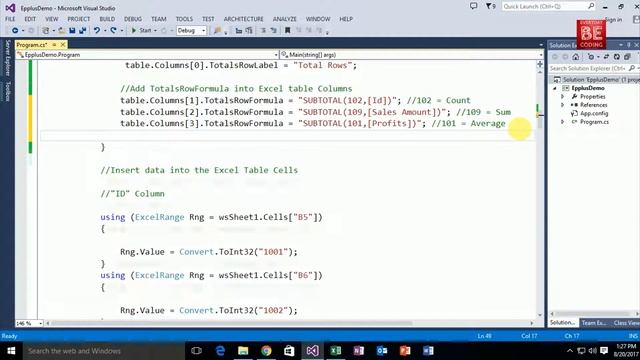640x360 pixels.
Task: Open the Undo history dropdown arrow
Action: (104, 31)
